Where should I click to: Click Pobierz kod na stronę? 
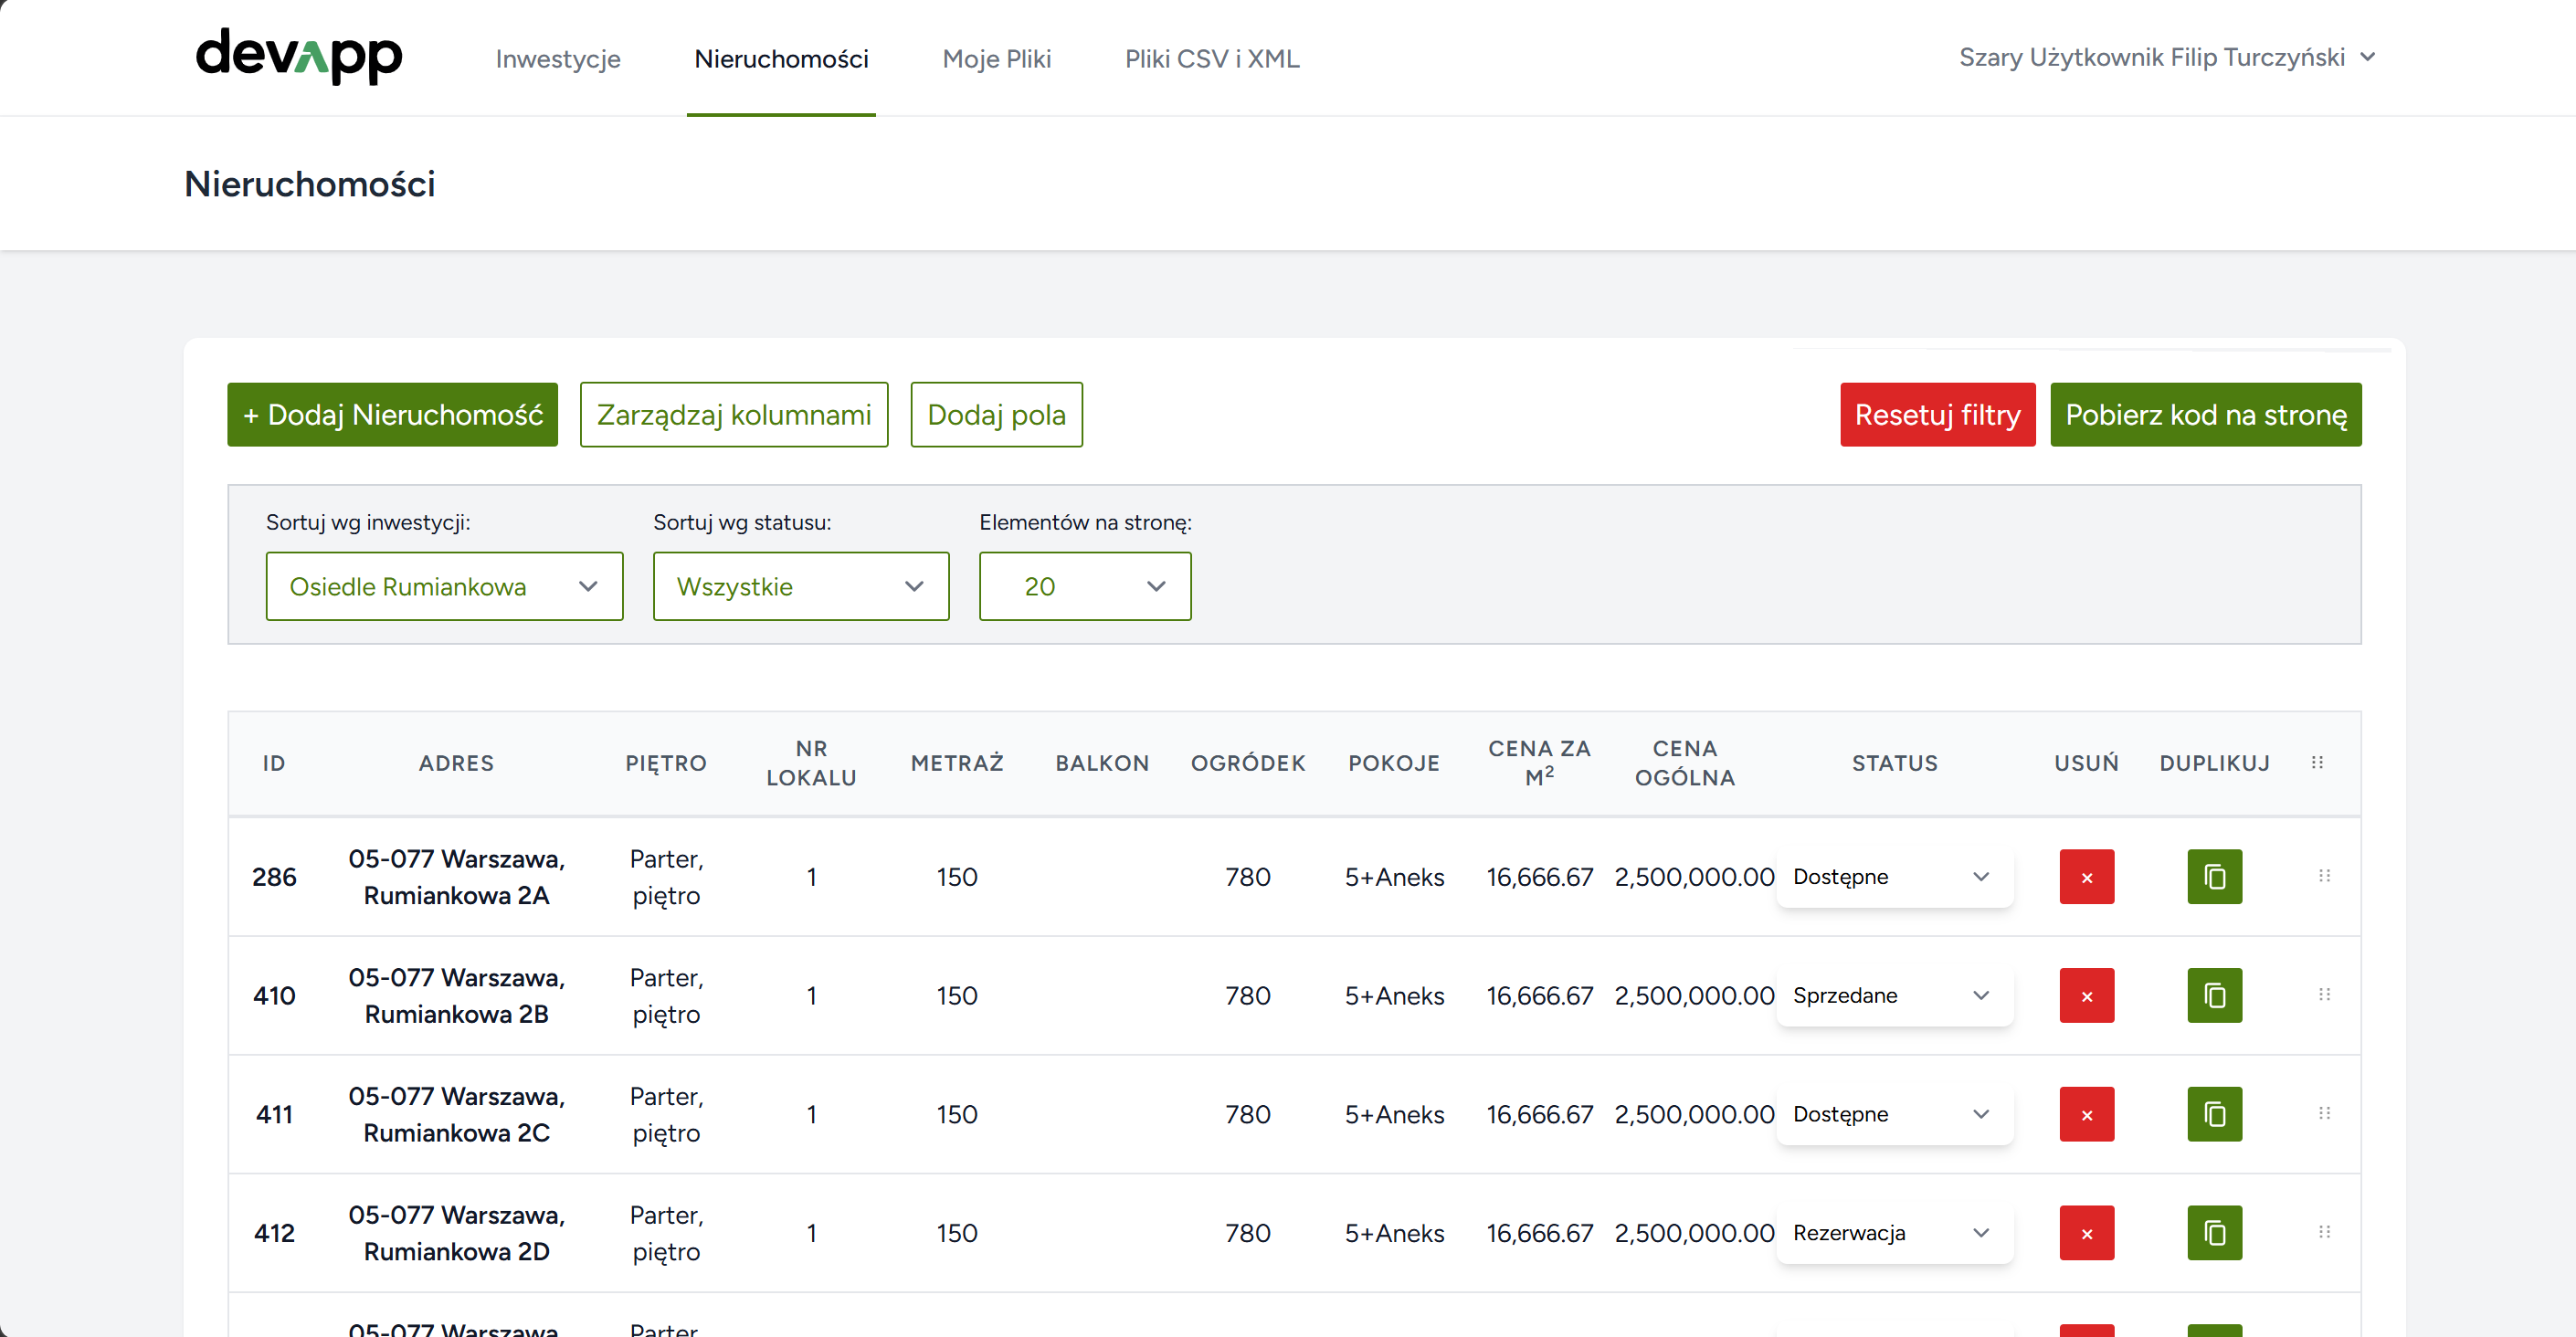(x=2205, y=415)
